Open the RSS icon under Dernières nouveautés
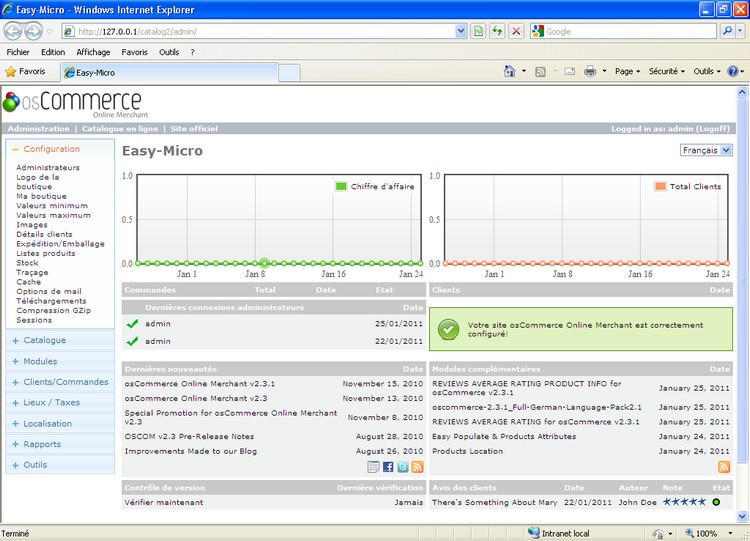Screen dimensions: 750x541 click(x=418, y=467)
